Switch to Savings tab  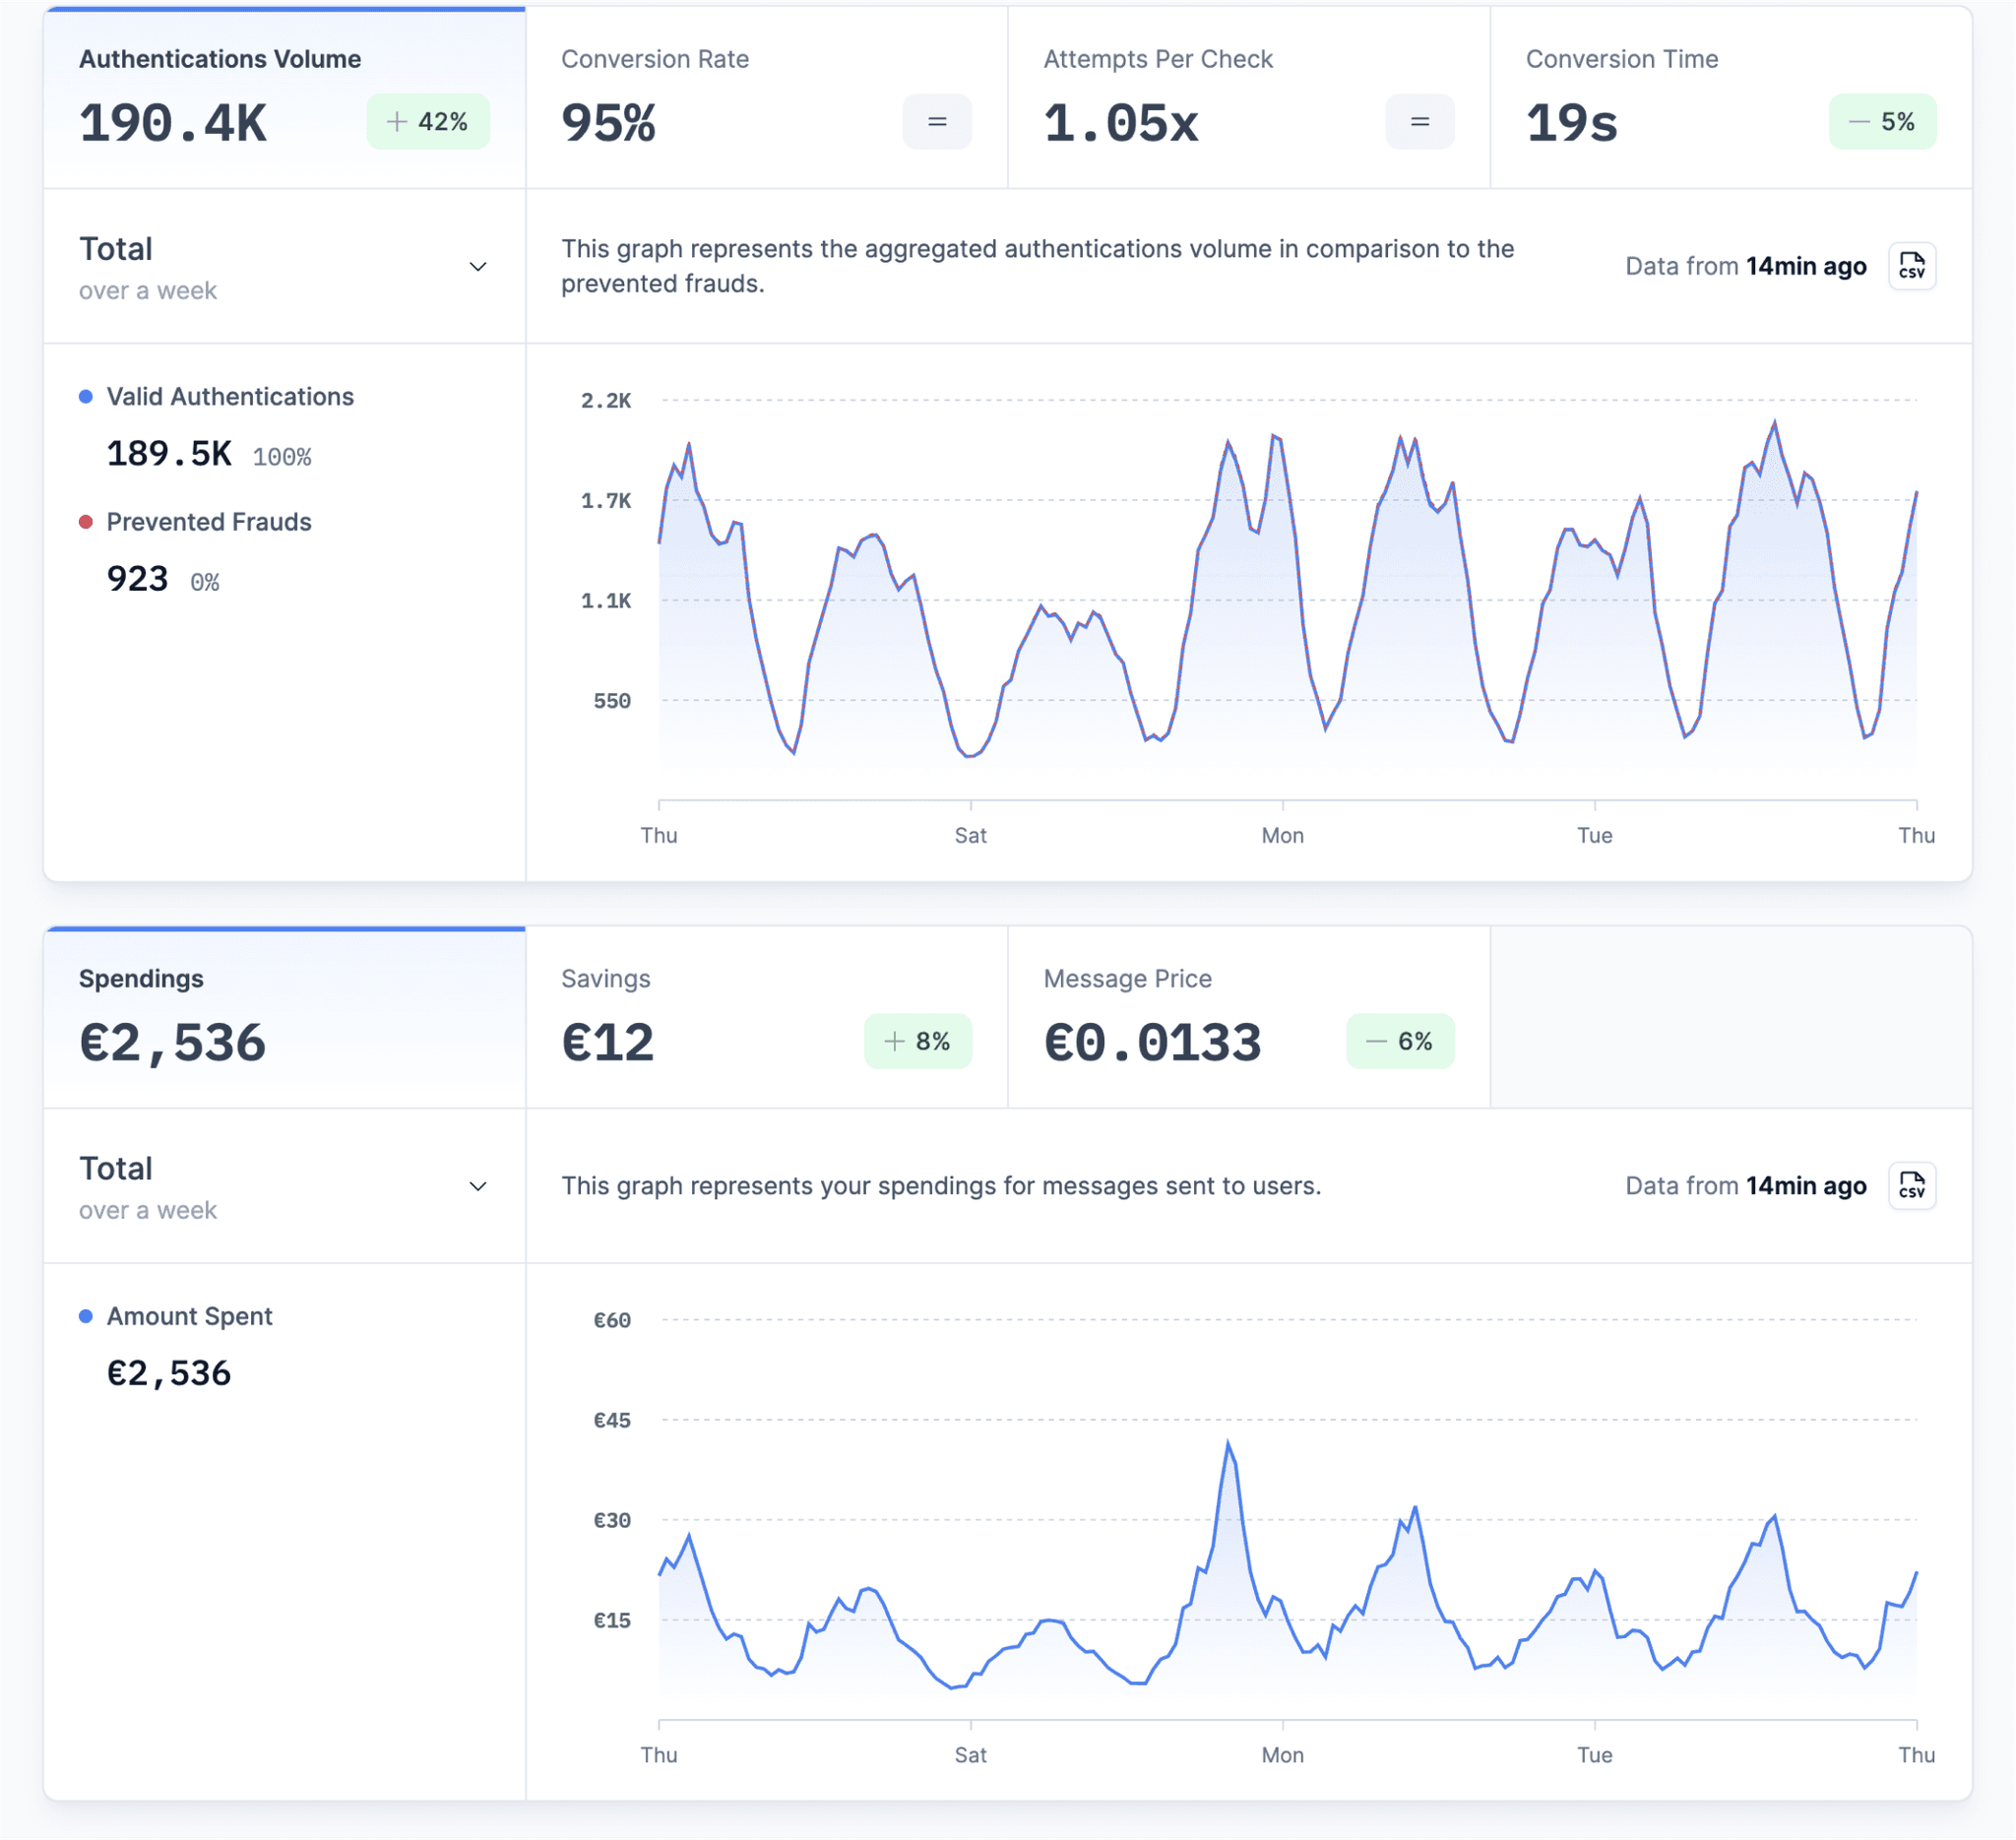pyautogui.click(x=766, y=1018)
